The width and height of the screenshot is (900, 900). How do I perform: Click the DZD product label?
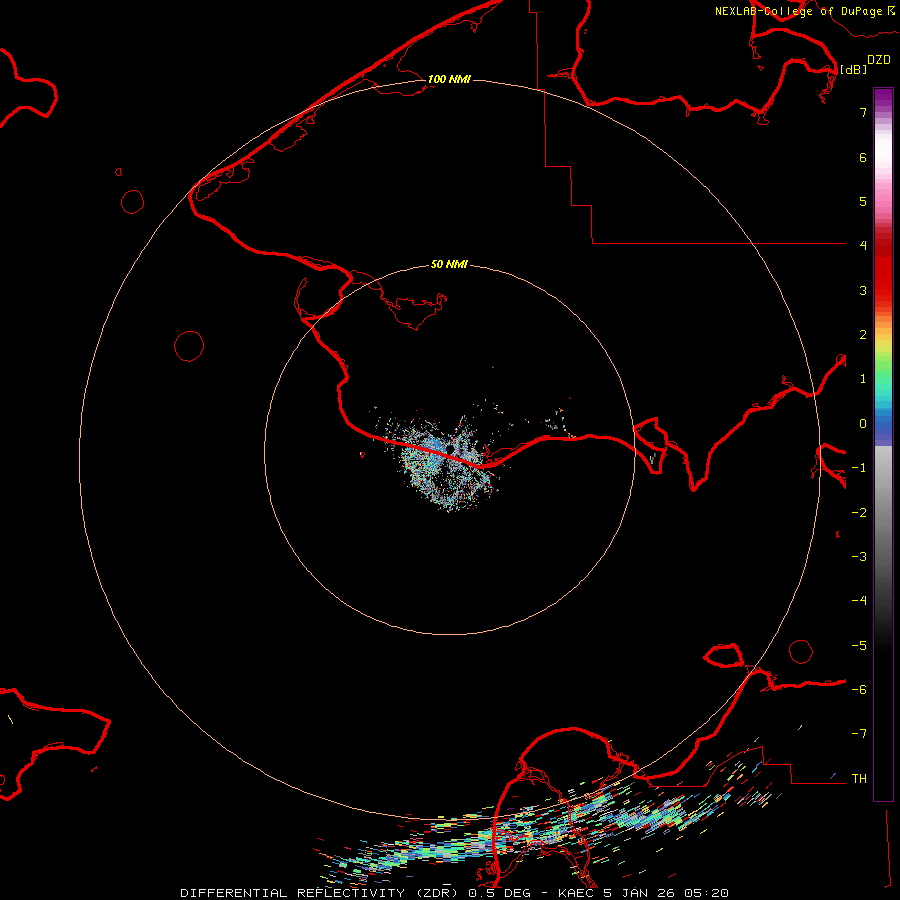[x=879, y=60]
